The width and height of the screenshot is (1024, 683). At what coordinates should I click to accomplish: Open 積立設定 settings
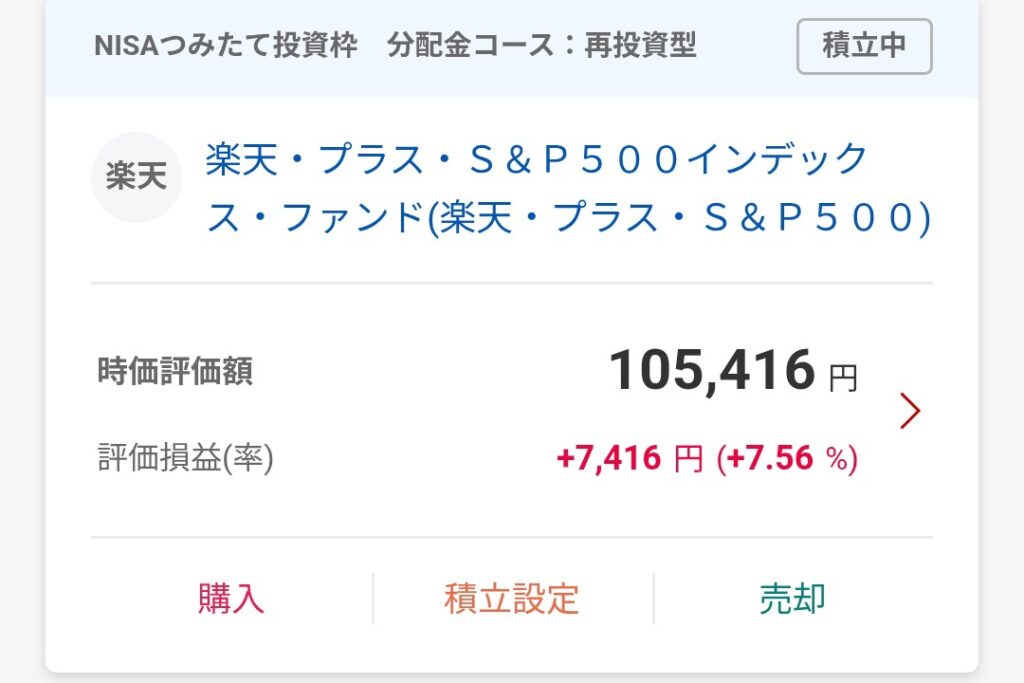point(512,598)
